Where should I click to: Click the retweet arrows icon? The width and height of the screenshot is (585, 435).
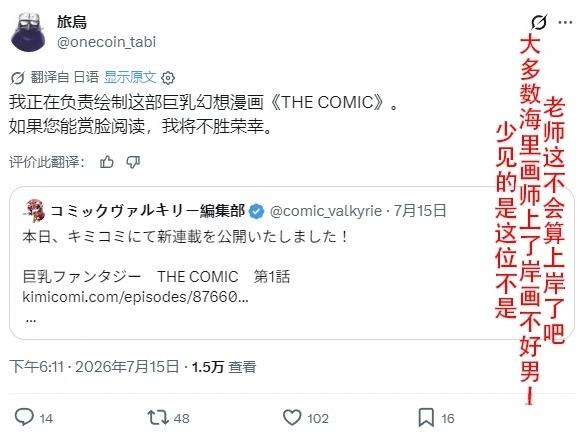tap(158, 417)
